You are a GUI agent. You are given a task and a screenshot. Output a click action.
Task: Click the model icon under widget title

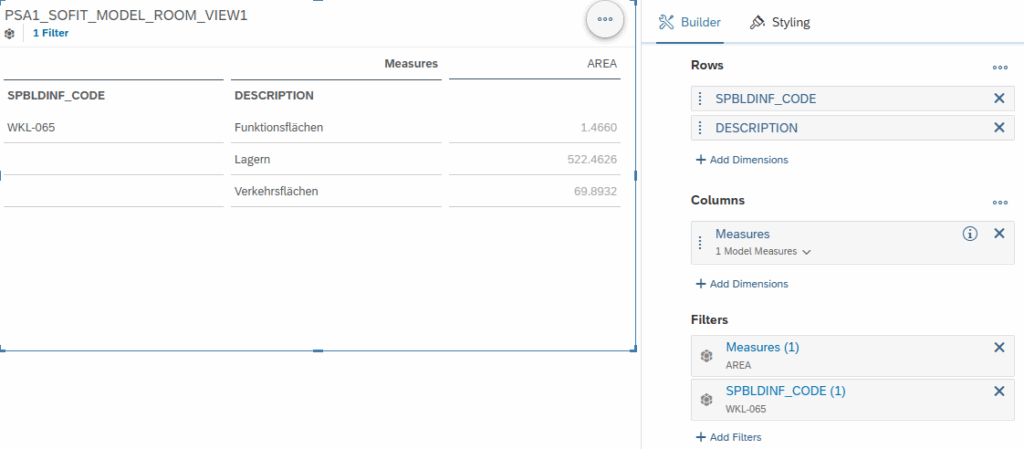click(9, 33)
